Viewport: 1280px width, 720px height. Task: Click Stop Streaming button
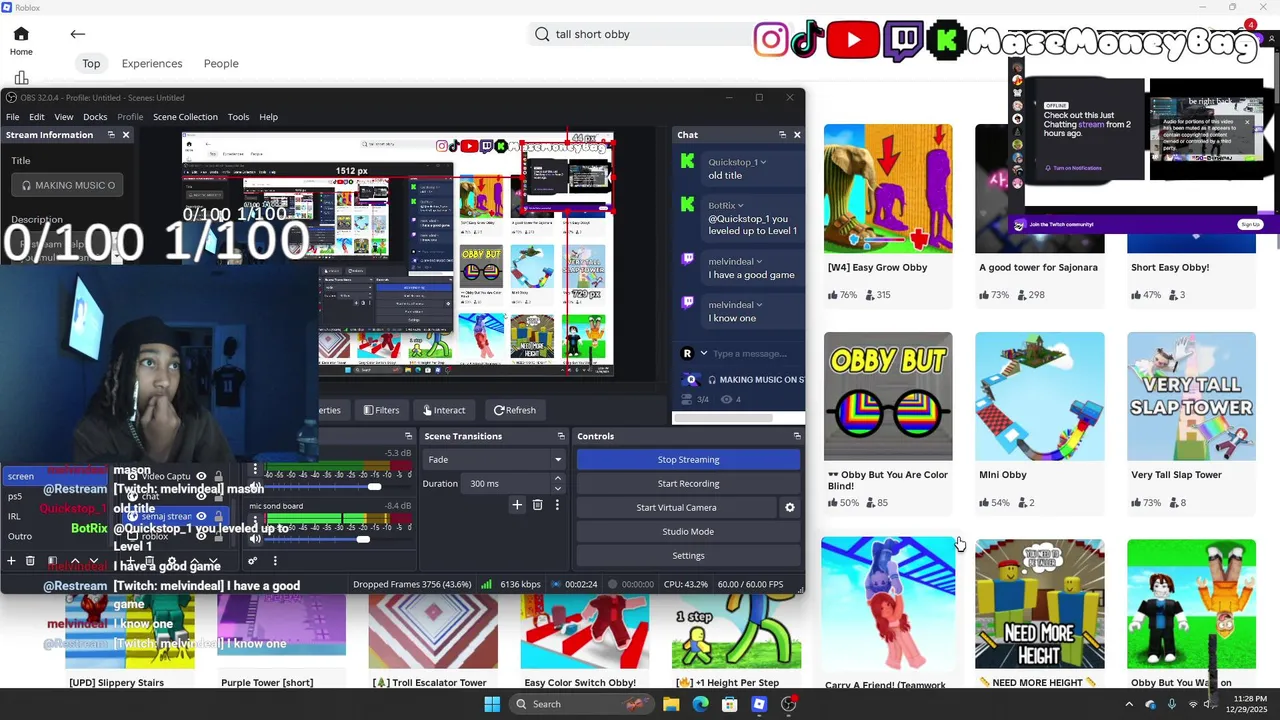(x=688, y=460)
